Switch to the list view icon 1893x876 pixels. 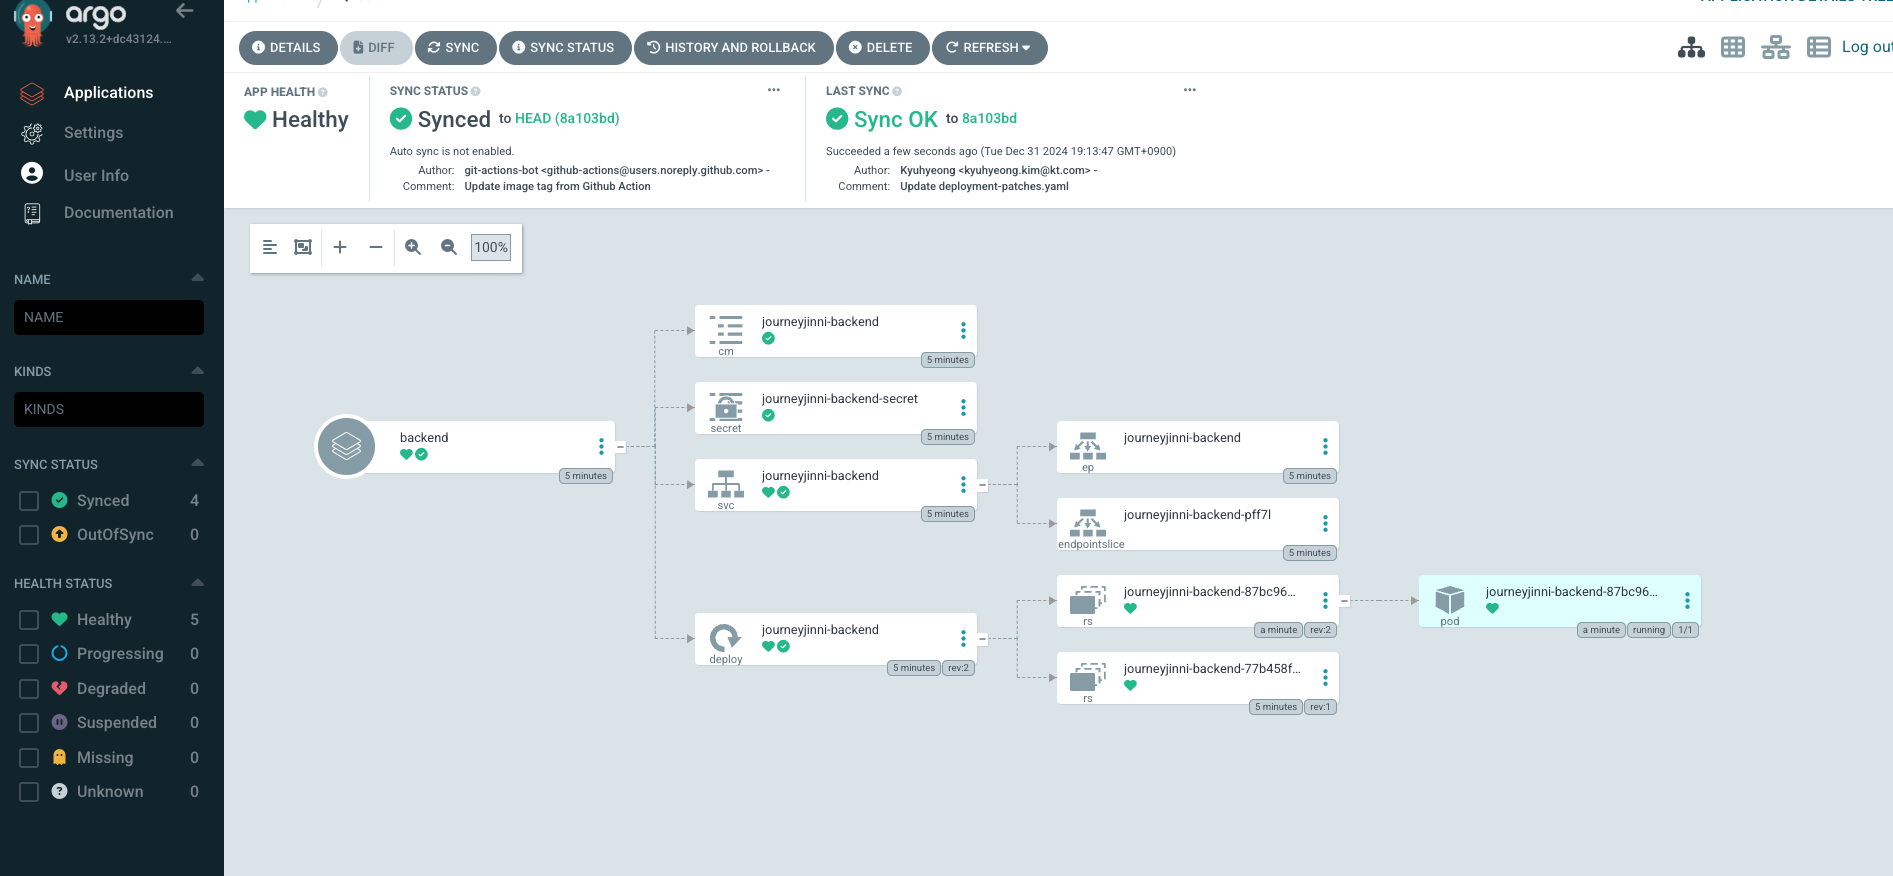point(1818,47)
